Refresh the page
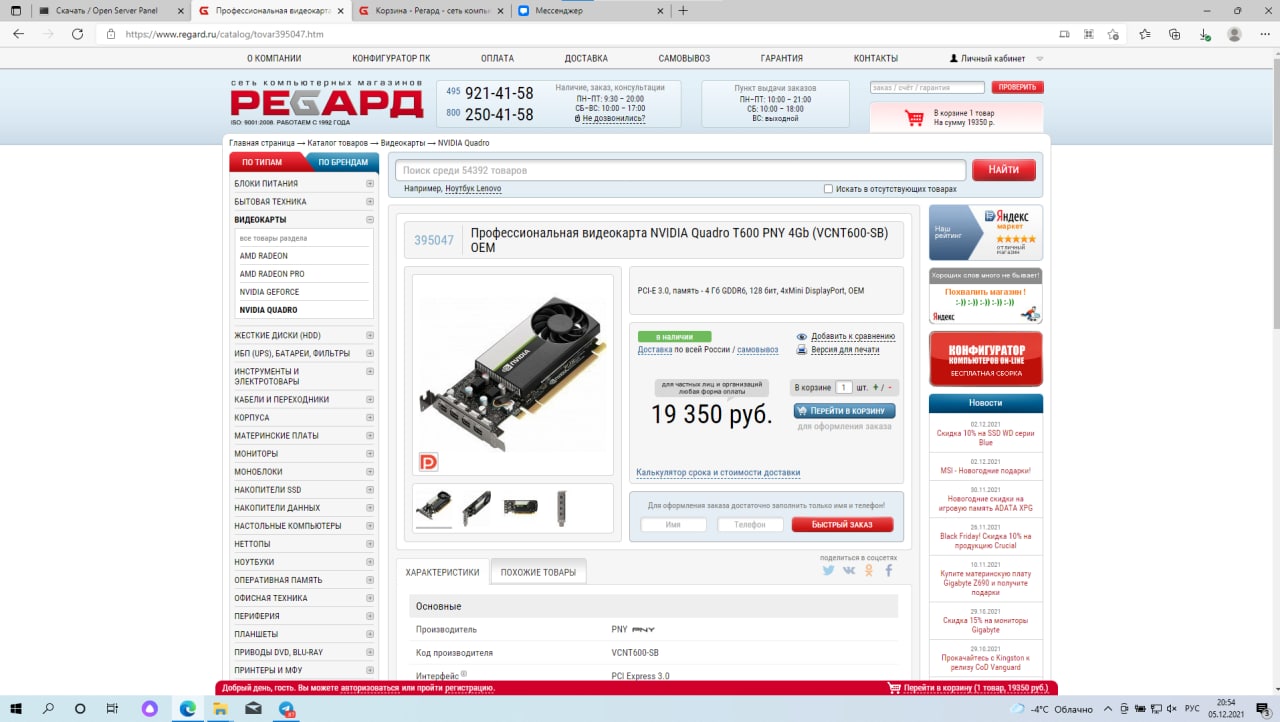Screen dimensions: 1280x722 pyautogui.click(x=78, y=34)
